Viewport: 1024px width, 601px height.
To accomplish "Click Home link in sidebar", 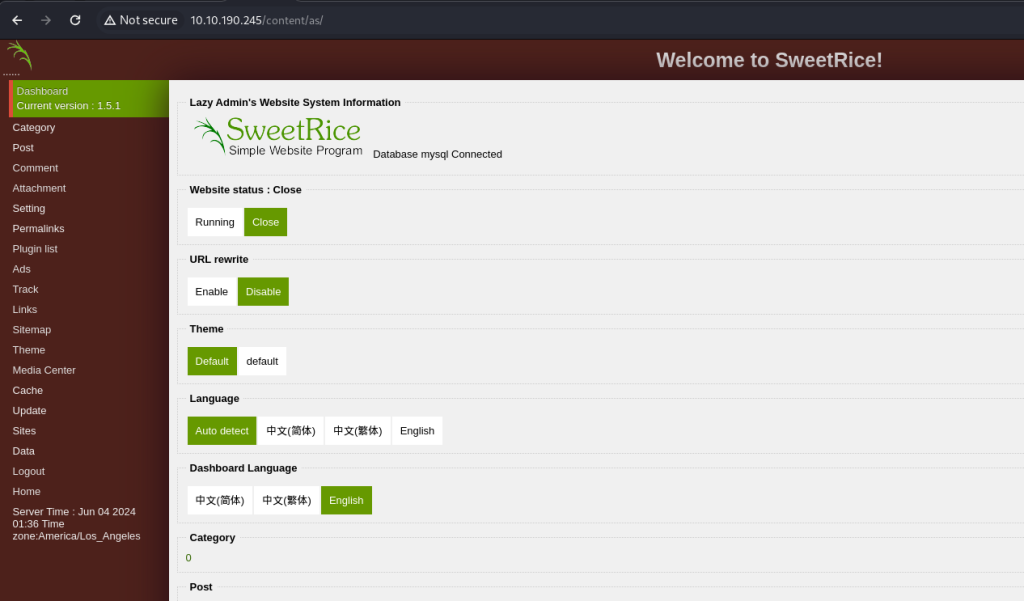I will pyautogui.click(x=26, y=492).
